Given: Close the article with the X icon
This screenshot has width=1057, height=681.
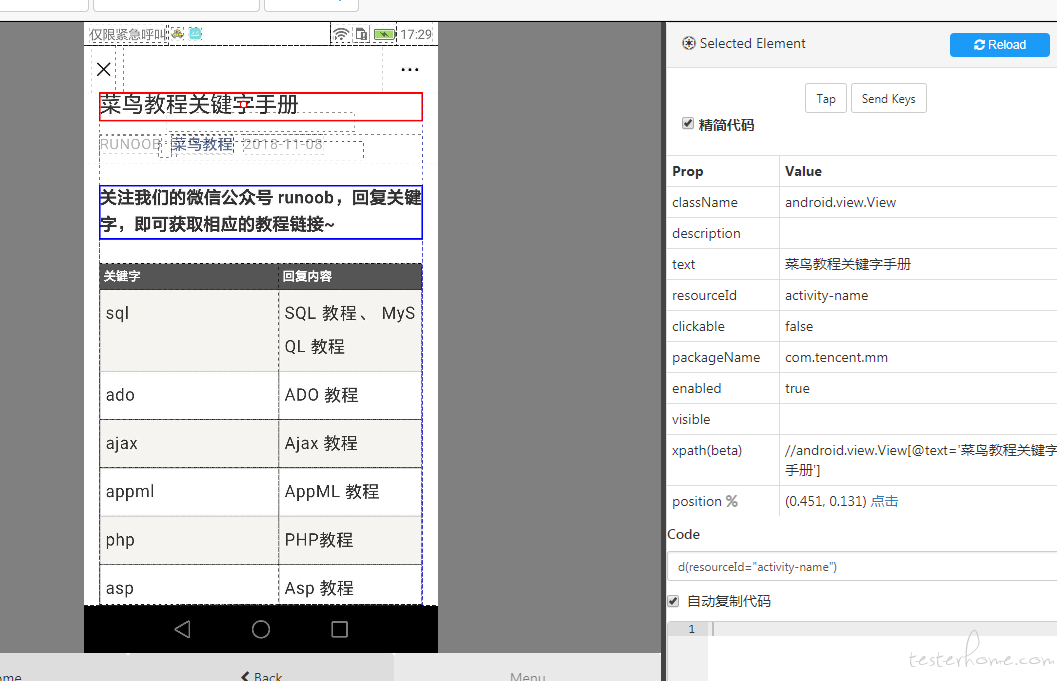Looking at the screenshot, I should coord(104,69).
